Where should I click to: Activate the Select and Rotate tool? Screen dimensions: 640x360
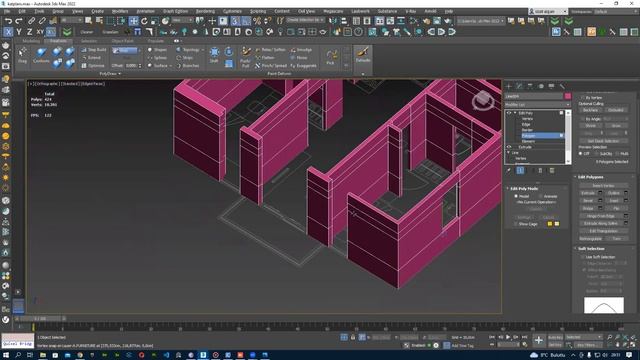[x=144, y=21]
